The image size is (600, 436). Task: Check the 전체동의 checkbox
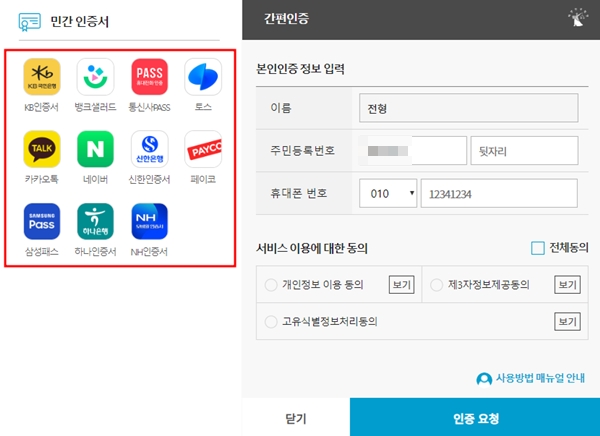[x=538, y=248]
